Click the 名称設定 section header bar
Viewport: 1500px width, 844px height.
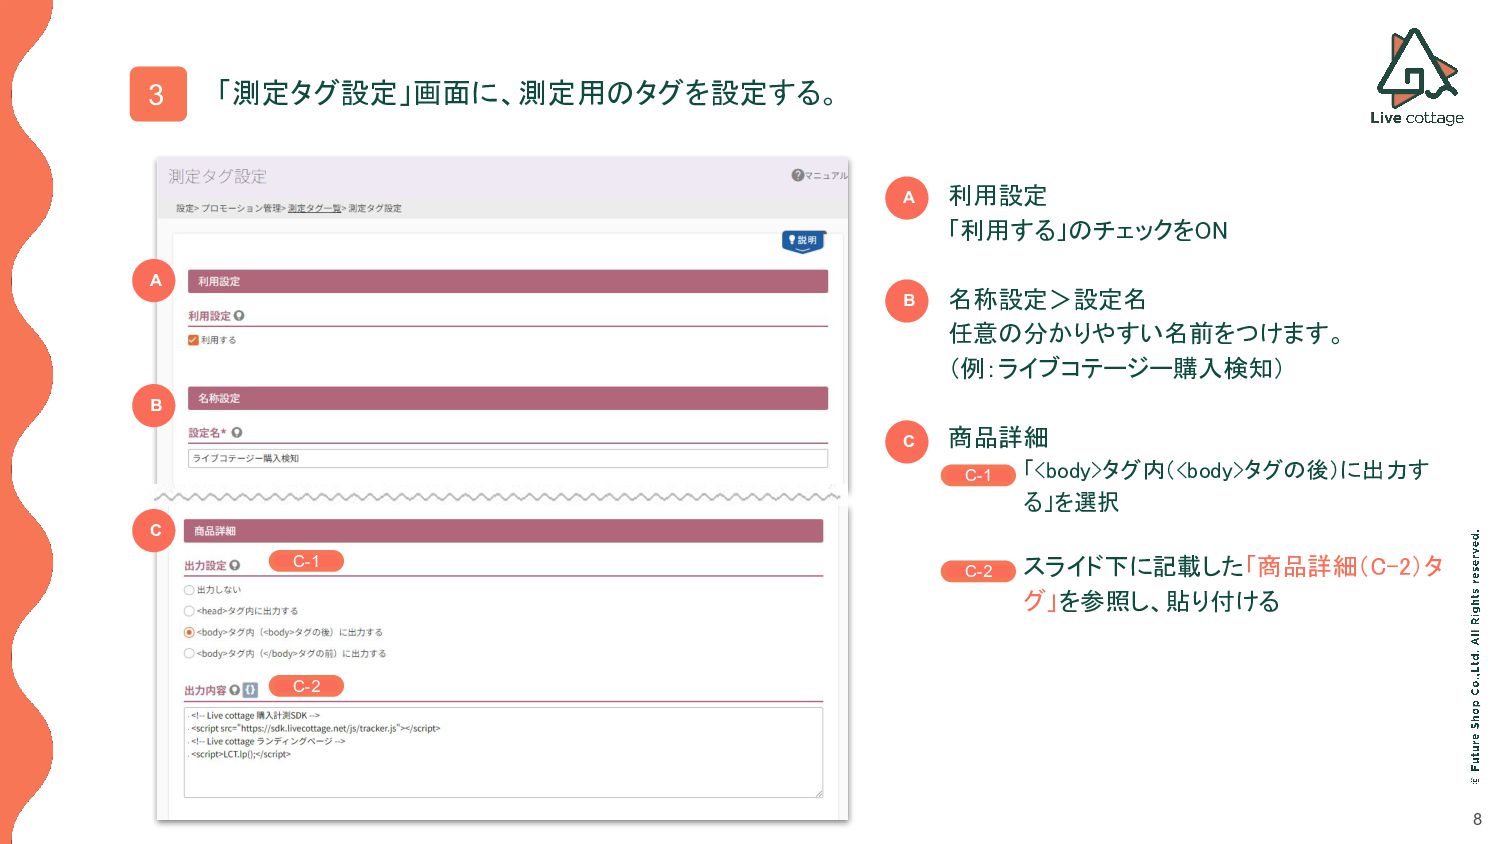pyautogui.click(x=508, y=398)
